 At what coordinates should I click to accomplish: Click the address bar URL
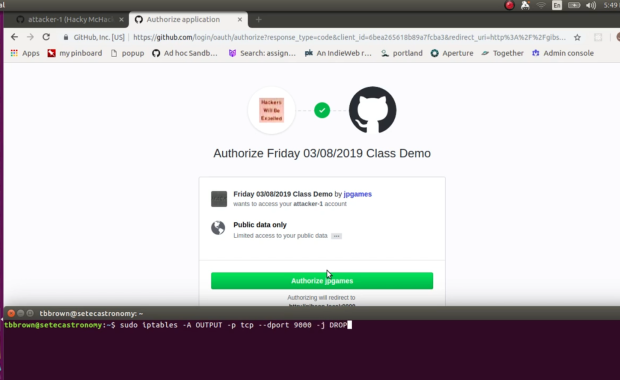[349, 37]
